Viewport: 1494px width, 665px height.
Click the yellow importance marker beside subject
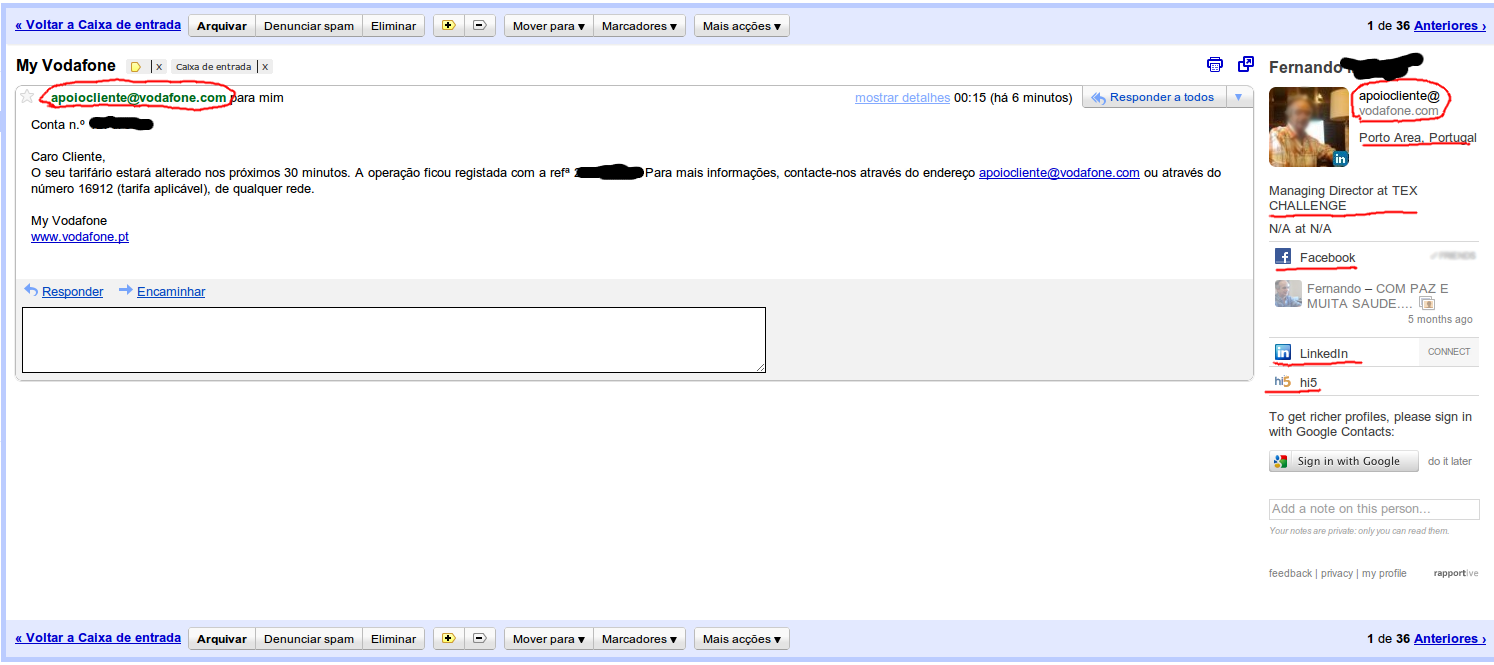(x=136, y=67)
